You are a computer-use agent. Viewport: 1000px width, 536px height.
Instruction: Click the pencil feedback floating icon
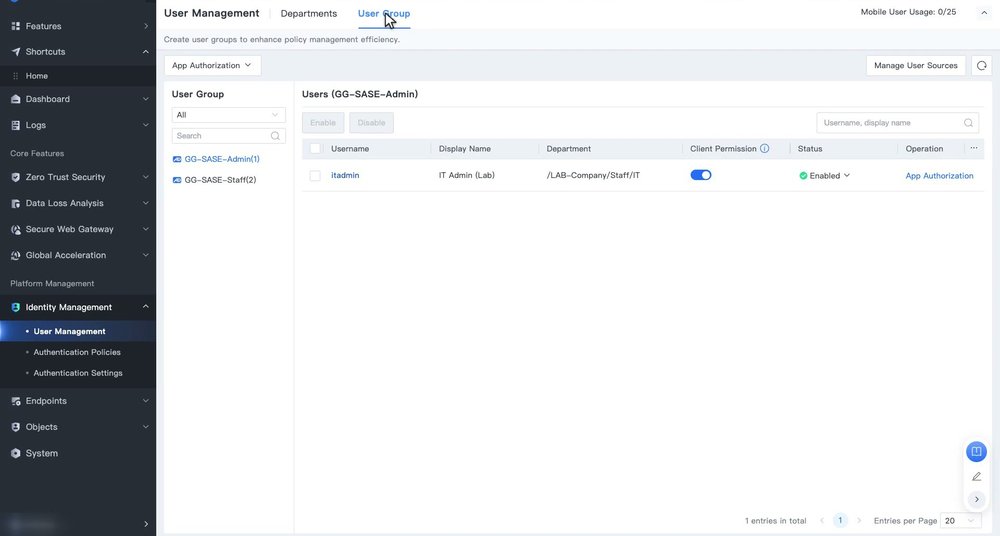click(x=976, y=477)
